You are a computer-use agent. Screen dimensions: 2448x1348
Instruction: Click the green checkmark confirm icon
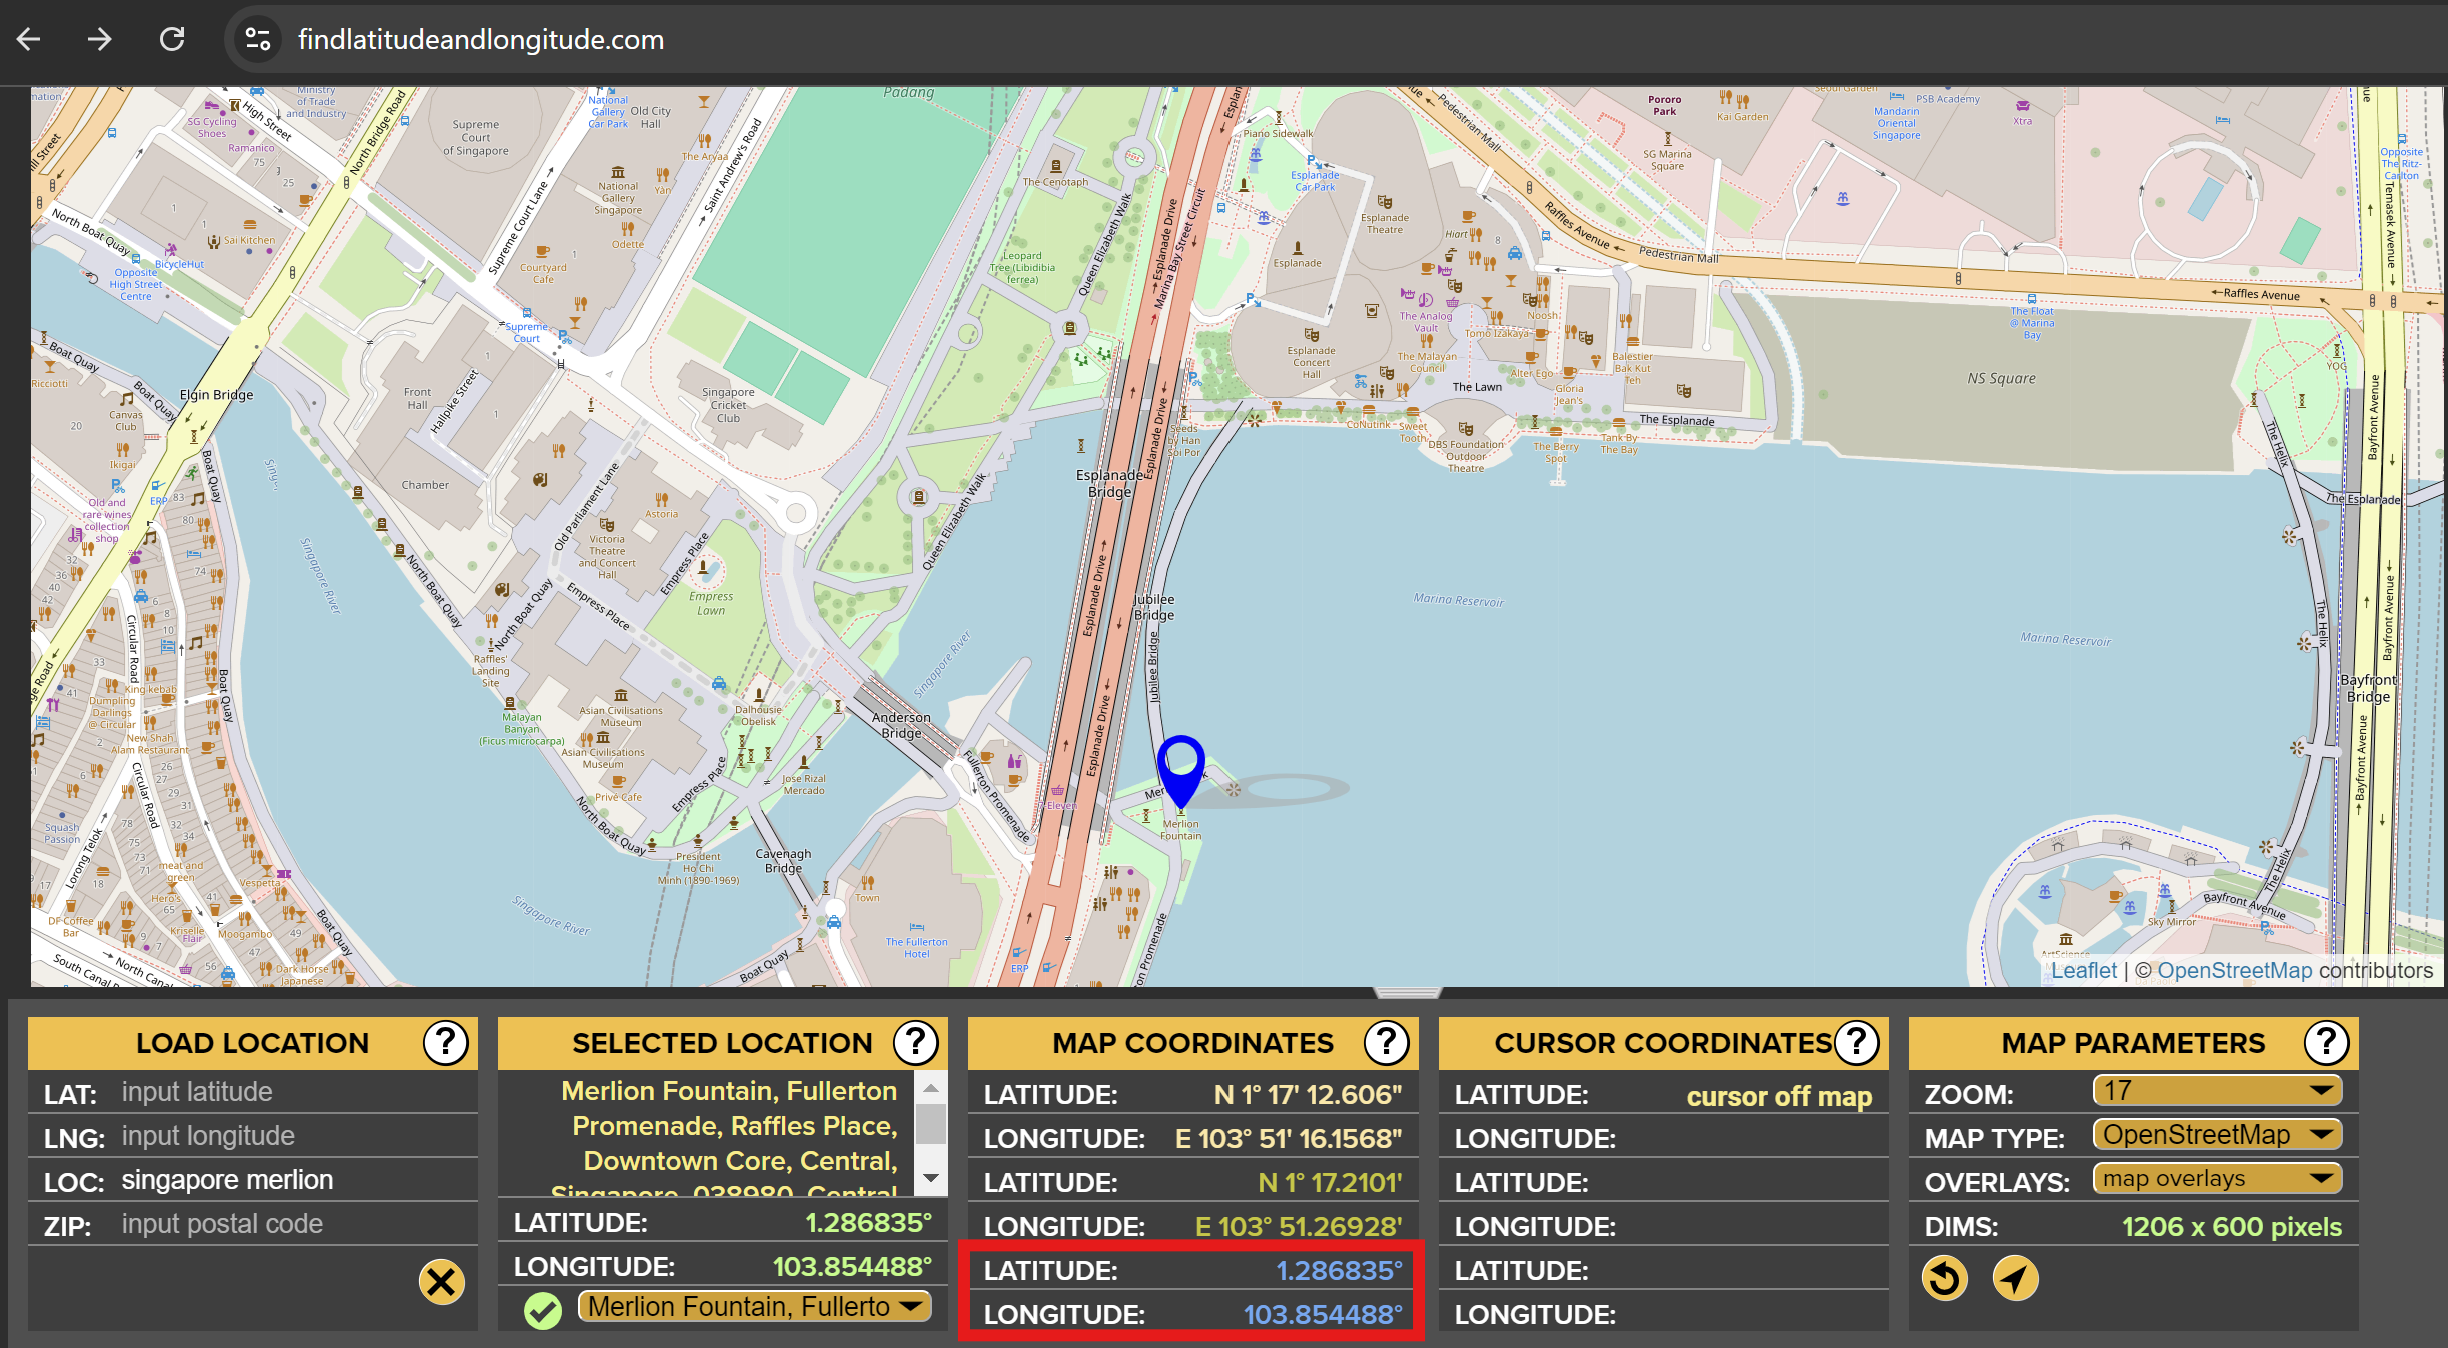543,1310
